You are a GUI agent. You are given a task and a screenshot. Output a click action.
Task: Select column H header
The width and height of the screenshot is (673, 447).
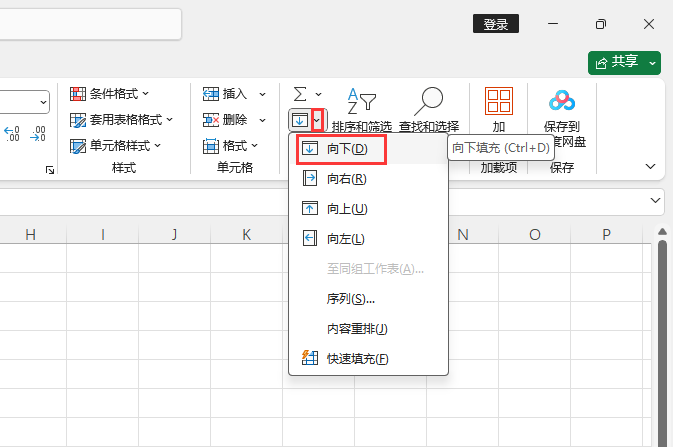(30, 234)
